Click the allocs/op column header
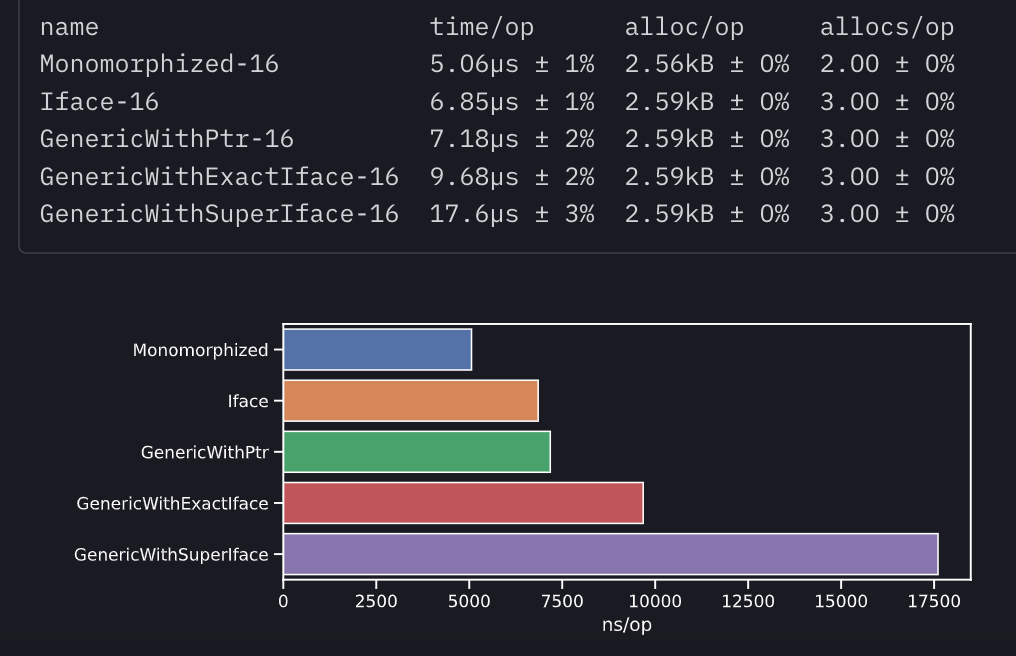This screenshot has width=1016, height=656. click(x=887, y=27)
